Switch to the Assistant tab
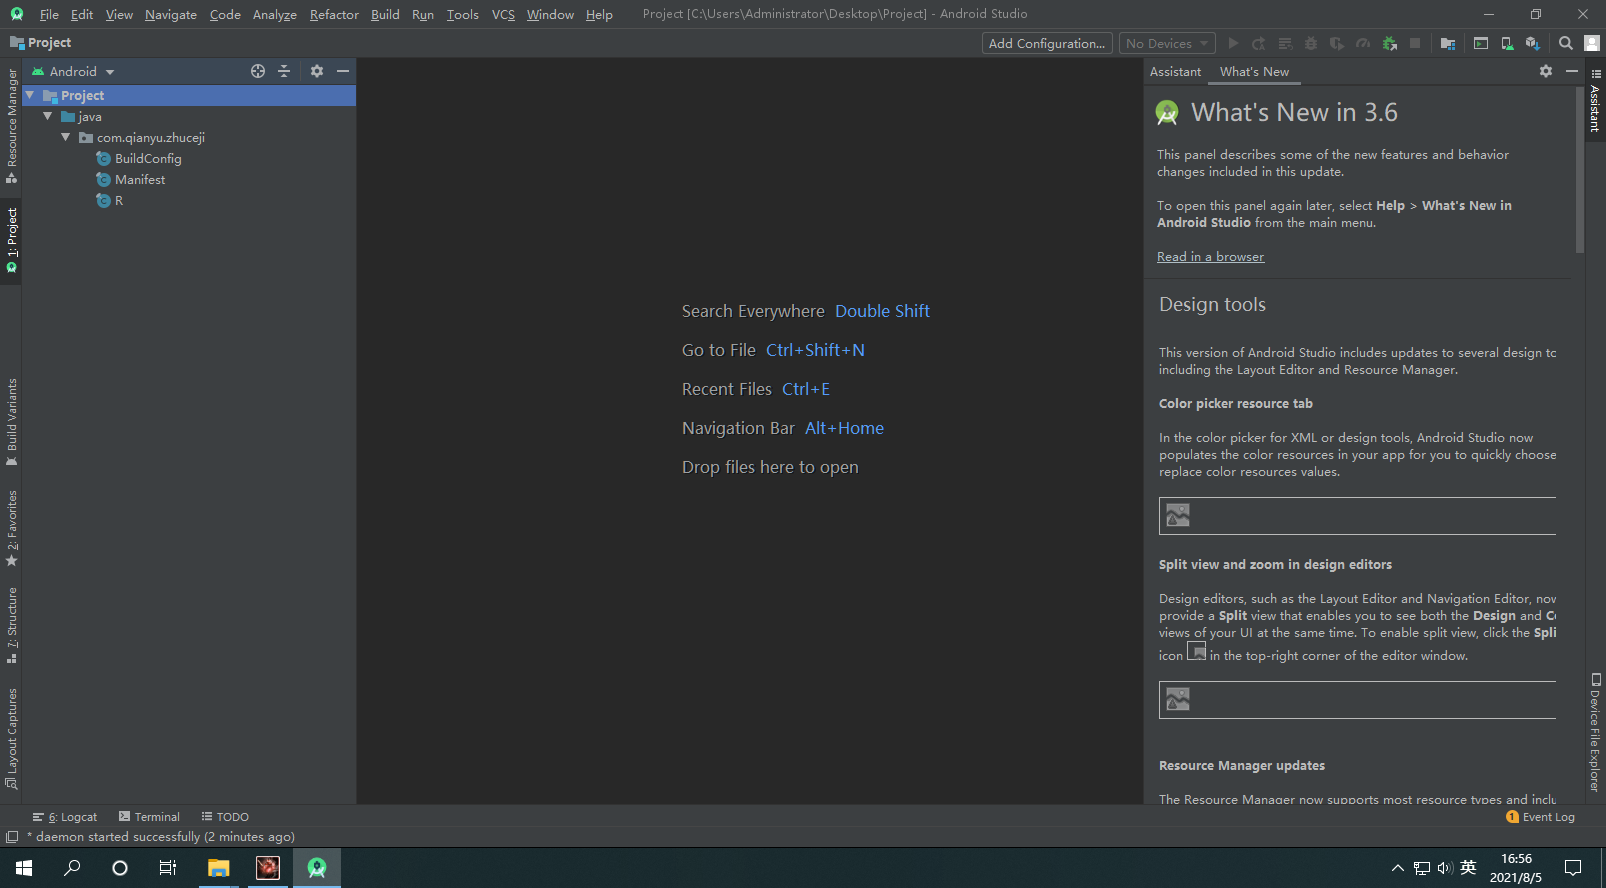 coord(1175,72)
